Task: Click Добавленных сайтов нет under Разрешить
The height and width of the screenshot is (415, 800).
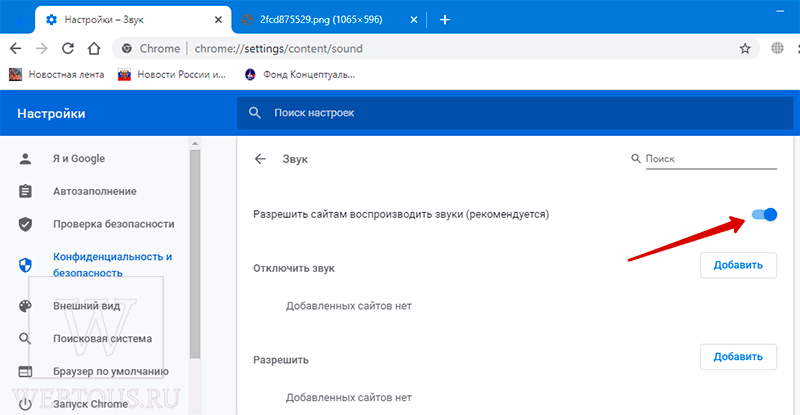Action: click(x=348, y=397)
